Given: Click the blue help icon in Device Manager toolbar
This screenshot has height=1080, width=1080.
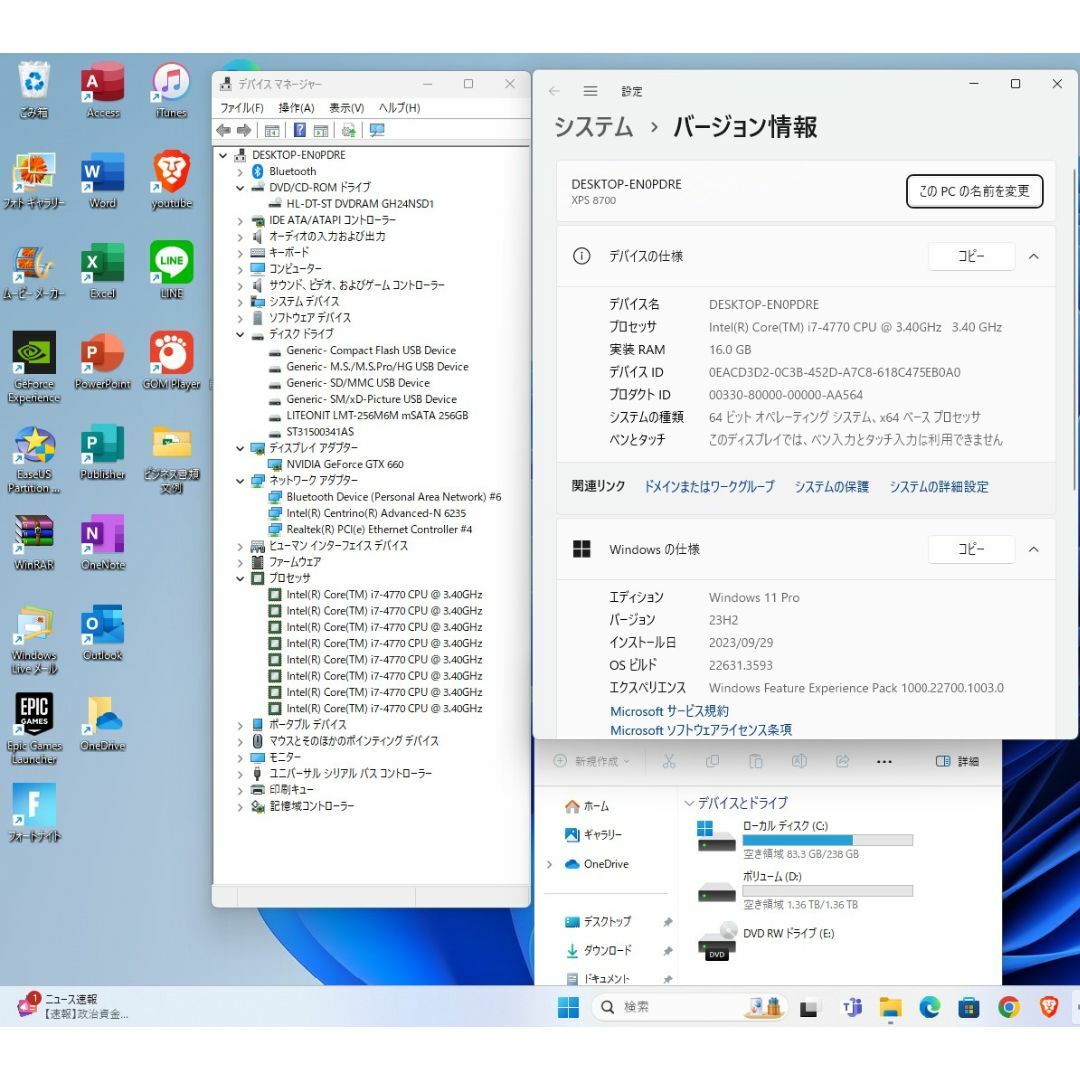Looking at the screenshot, I should 300,130.
